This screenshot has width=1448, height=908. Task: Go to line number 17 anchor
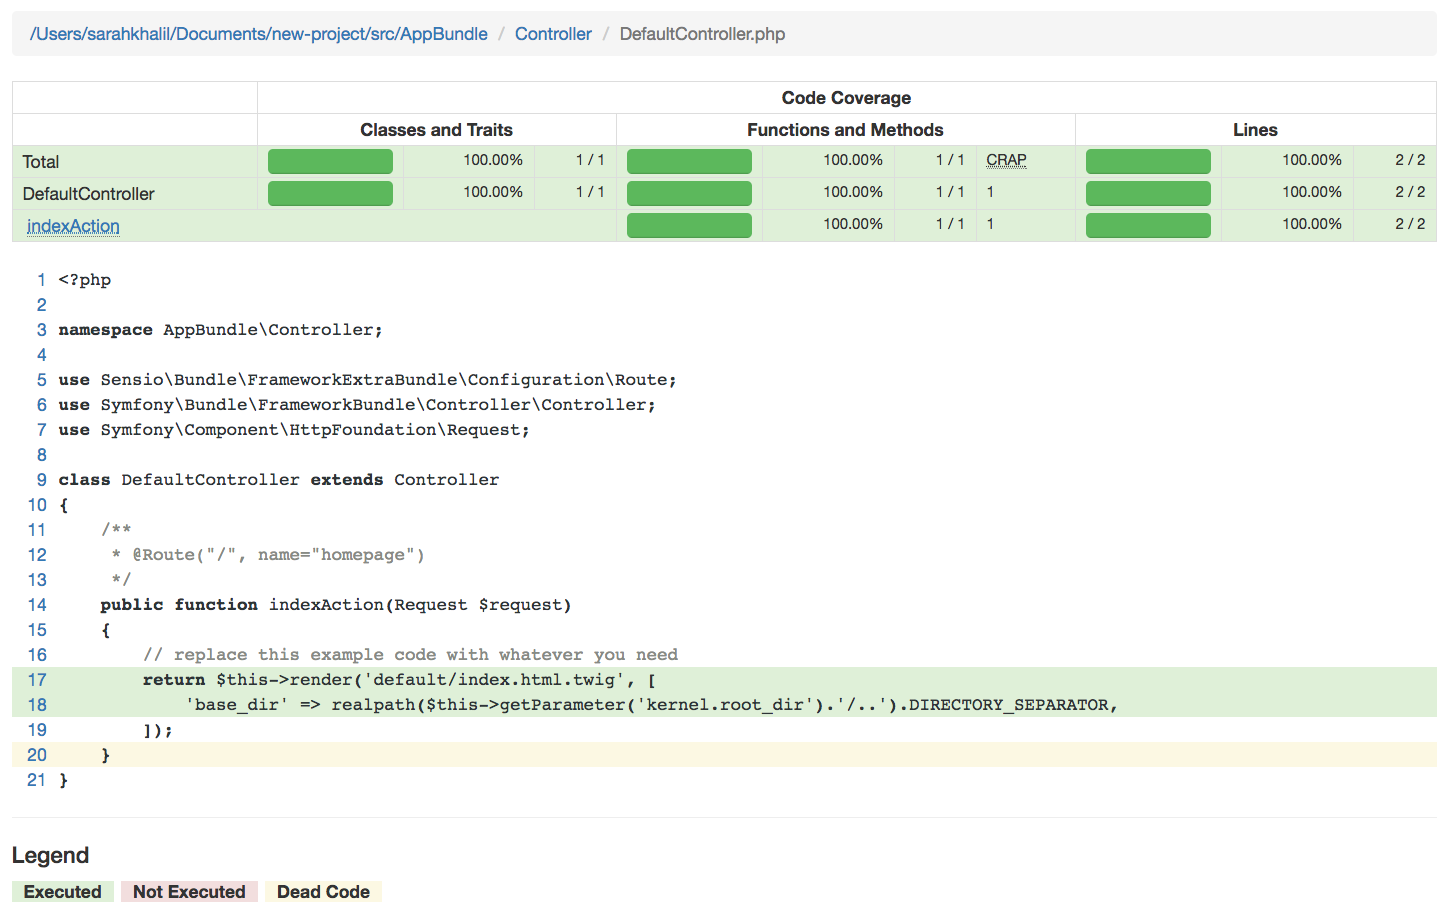pyautogui.click(x=37, y=680)
